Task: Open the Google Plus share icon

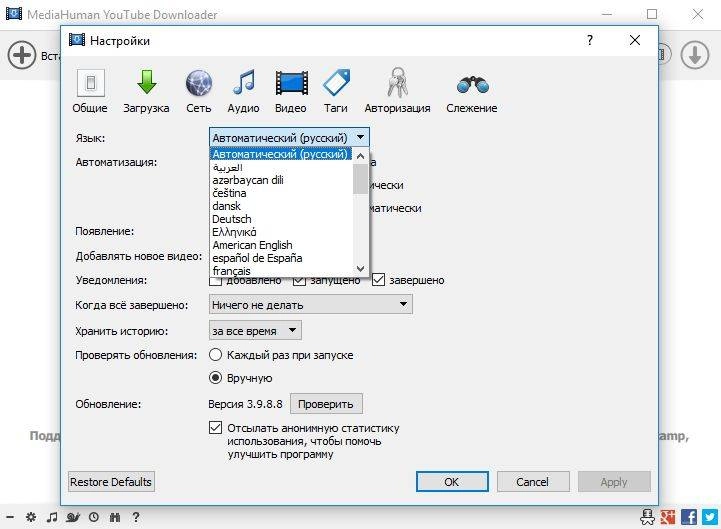Action: tap(668, 517)
